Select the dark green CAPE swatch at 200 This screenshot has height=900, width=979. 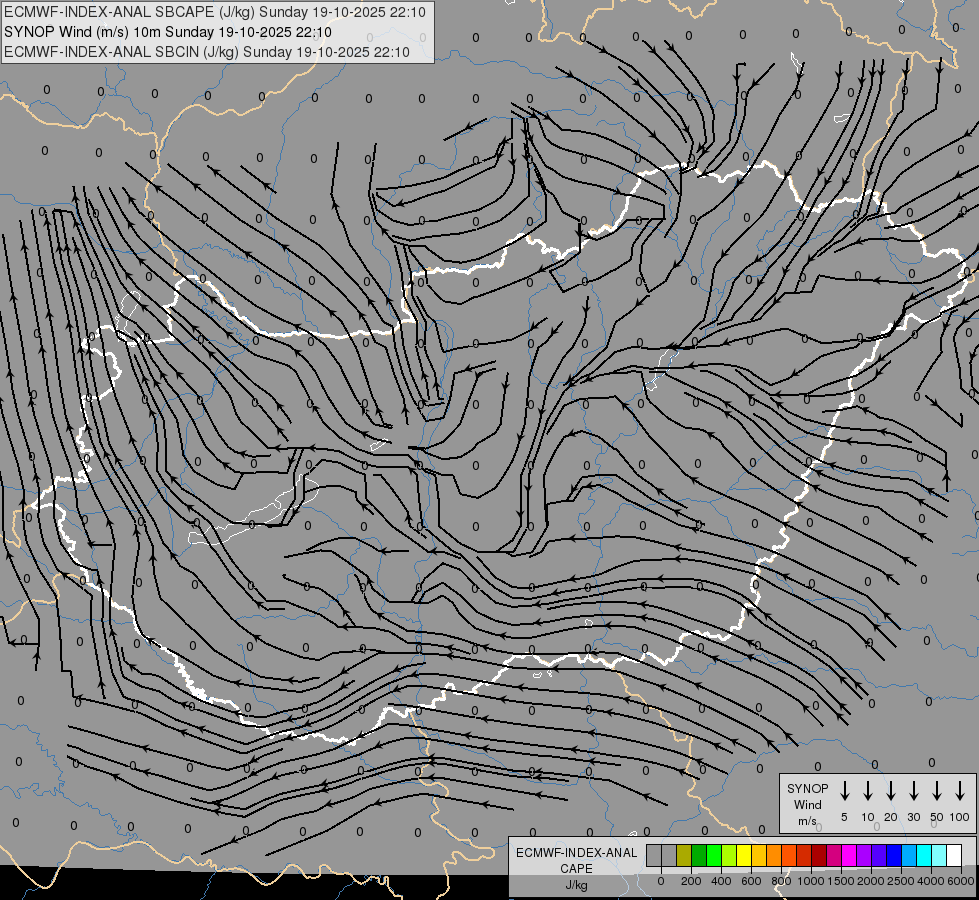[699, 855]
